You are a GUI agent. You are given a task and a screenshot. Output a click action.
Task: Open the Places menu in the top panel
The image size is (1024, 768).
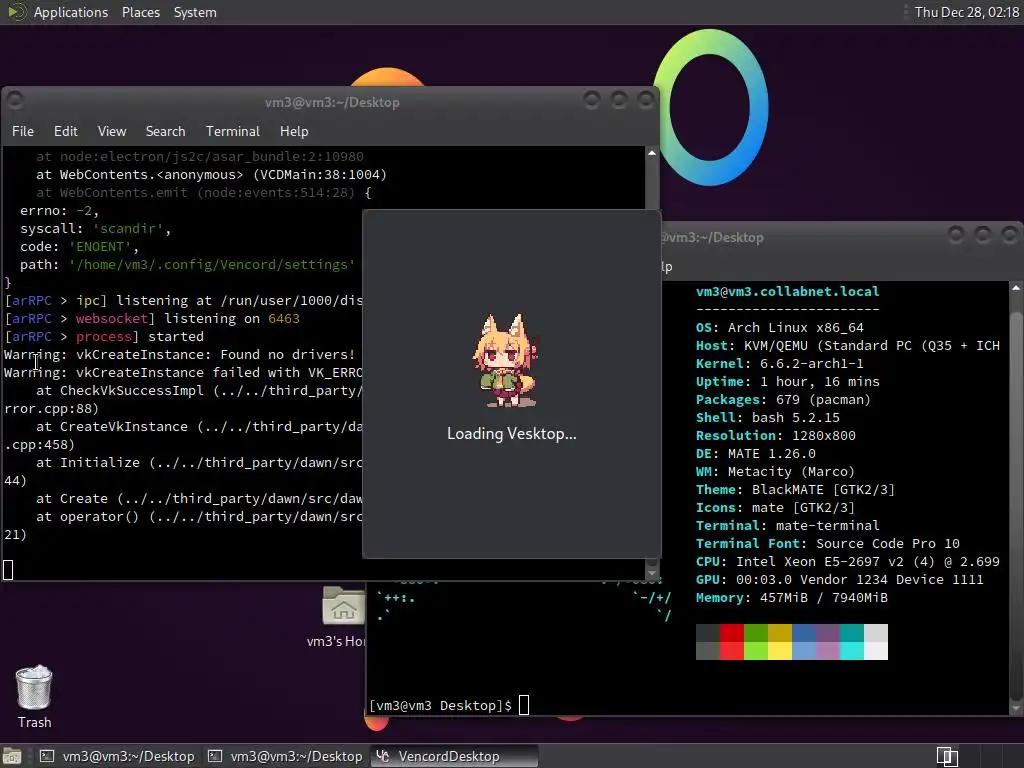pyautogui.click(x=140, y=12)
